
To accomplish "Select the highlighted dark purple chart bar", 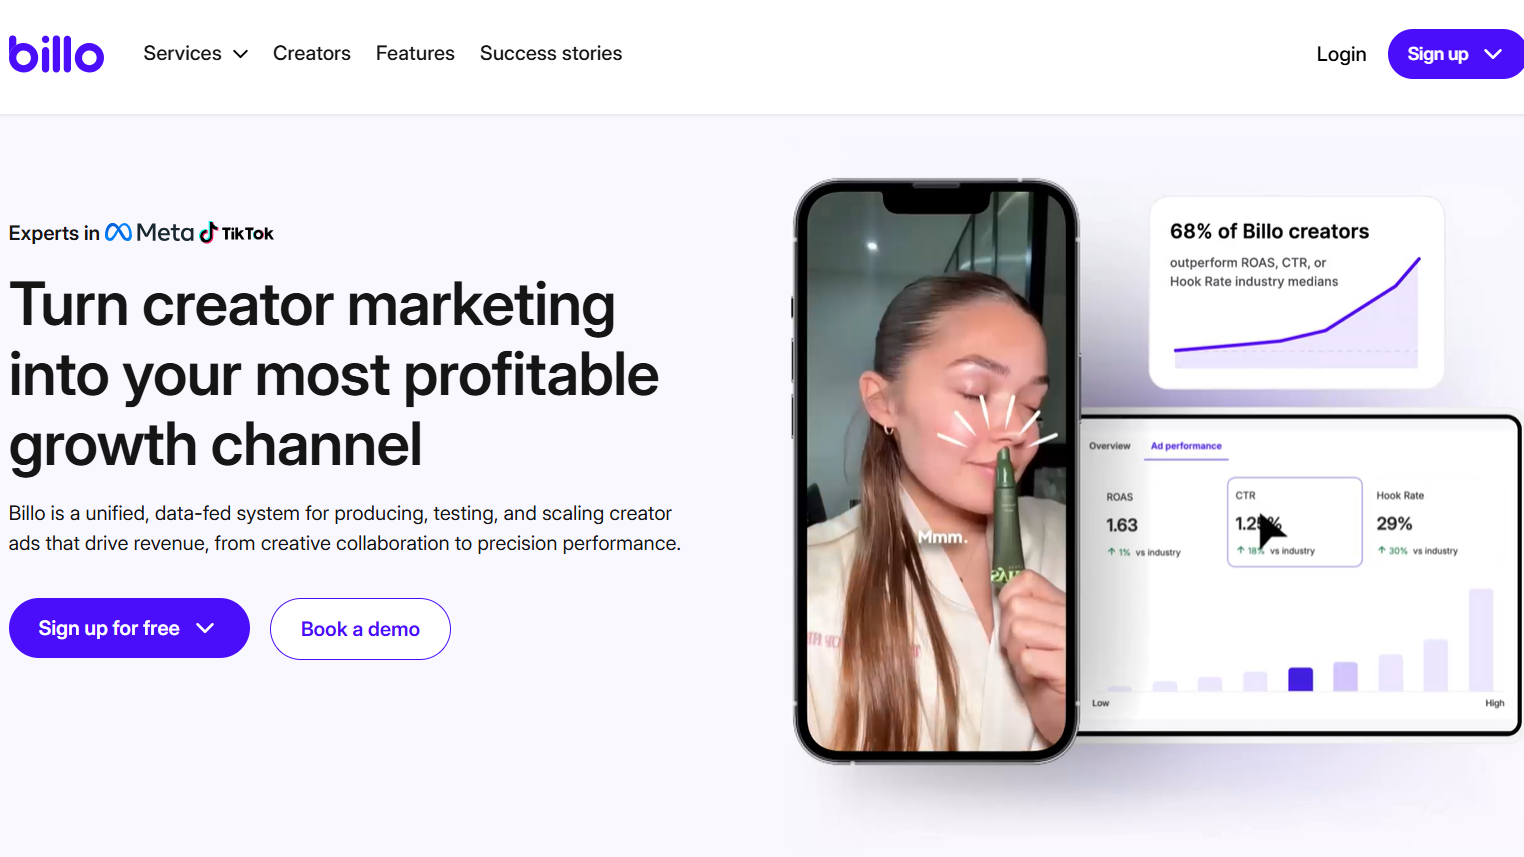I will [x=1300, y=679].
